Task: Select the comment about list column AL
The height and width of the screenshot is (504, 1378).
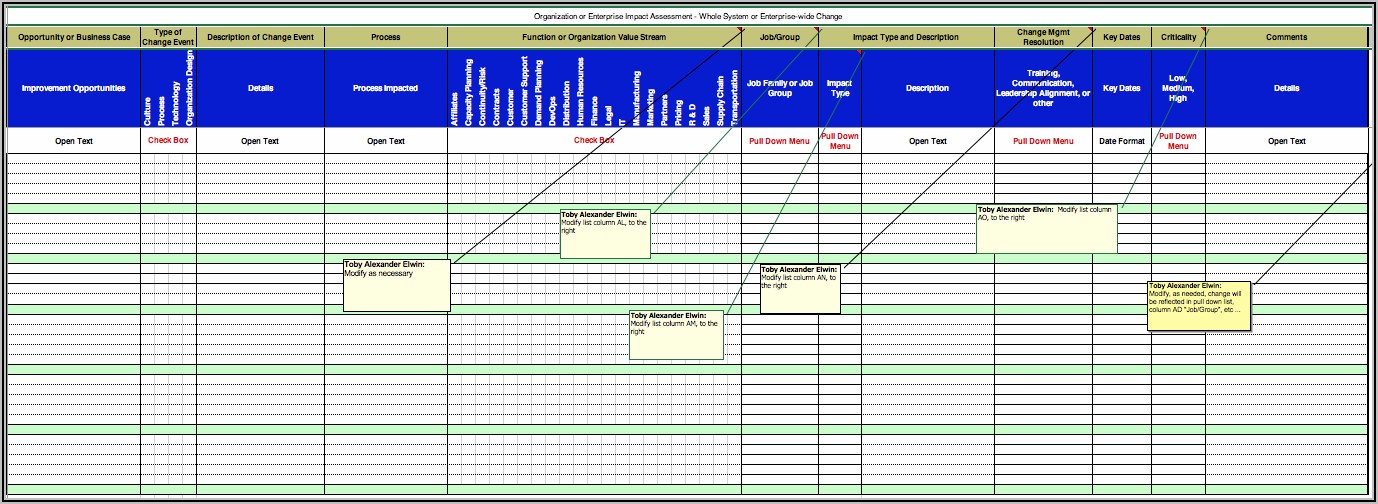Action: click(606, 234)
